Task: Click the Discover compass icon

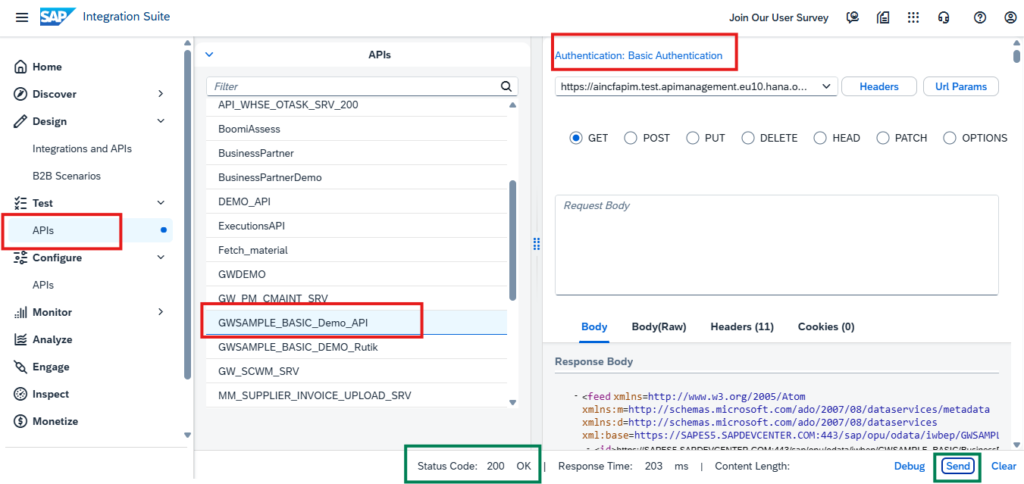Action: coord(20,94)
